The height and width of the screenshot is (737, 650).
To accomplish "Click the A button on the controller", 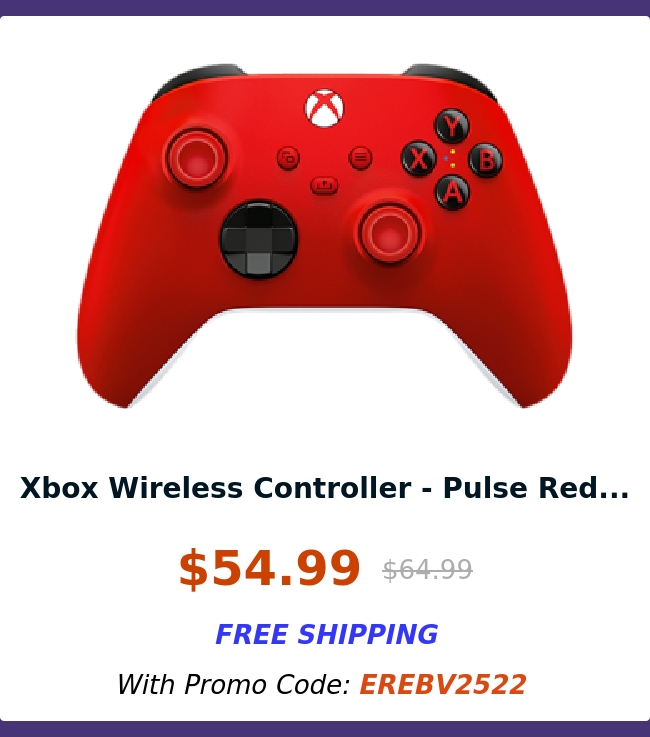I will [x=452, y=192].
